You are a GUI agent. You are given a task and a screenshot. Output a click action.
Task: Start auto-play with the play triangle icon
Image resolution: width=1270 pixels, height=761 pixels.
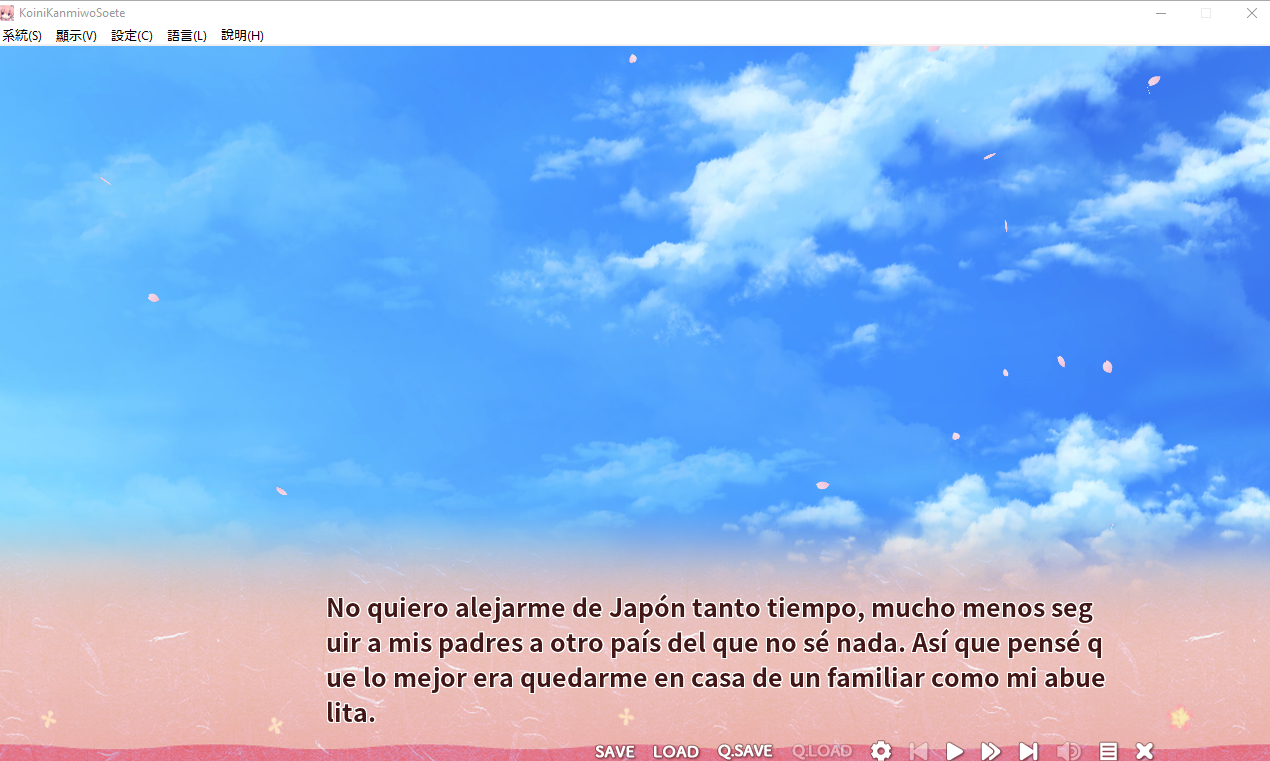955,751
